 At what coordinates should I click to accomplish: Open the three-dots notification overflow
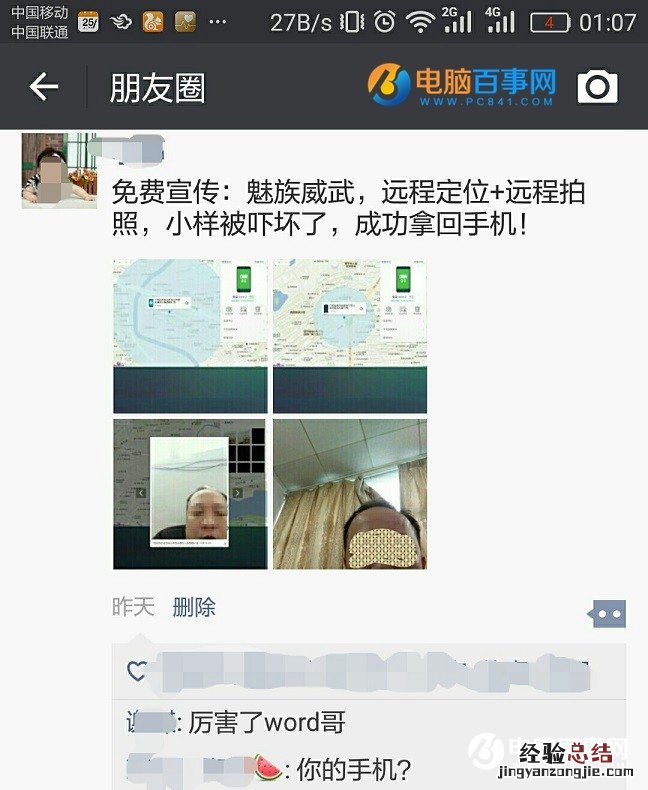(x=218, y=22)
